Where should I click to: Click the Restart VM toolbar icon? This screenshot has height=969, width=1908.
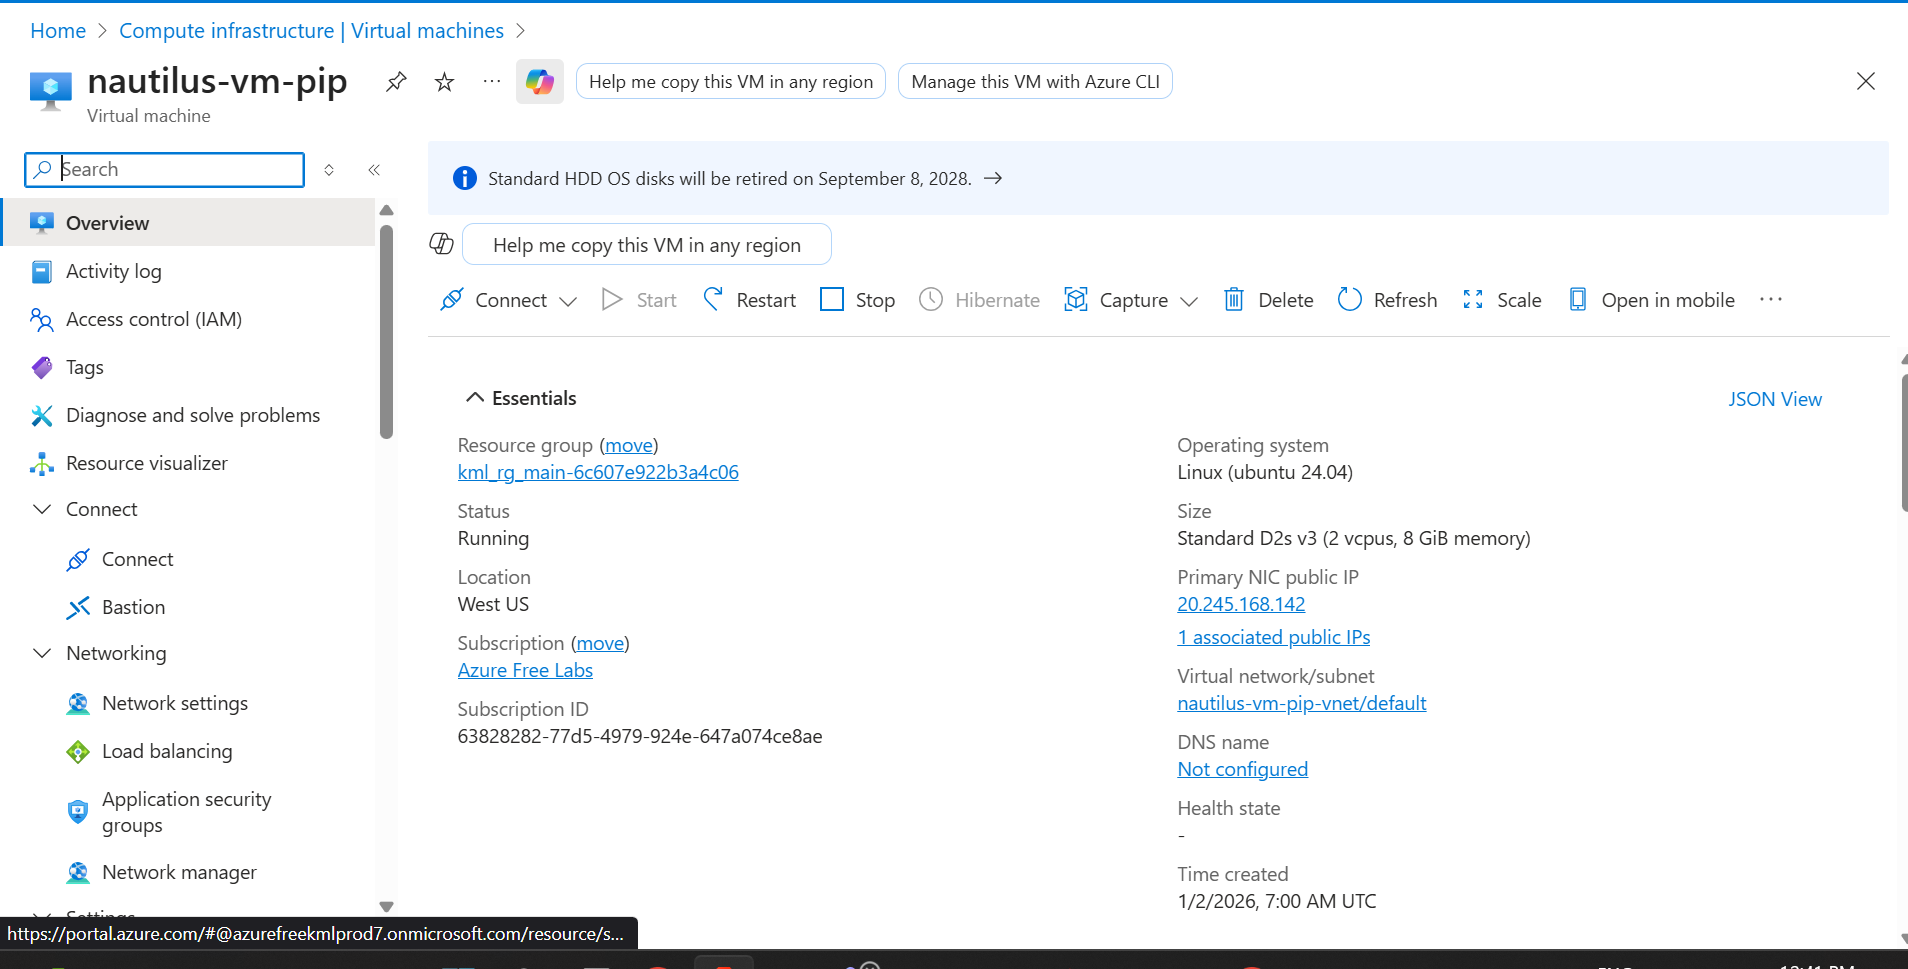713,299
